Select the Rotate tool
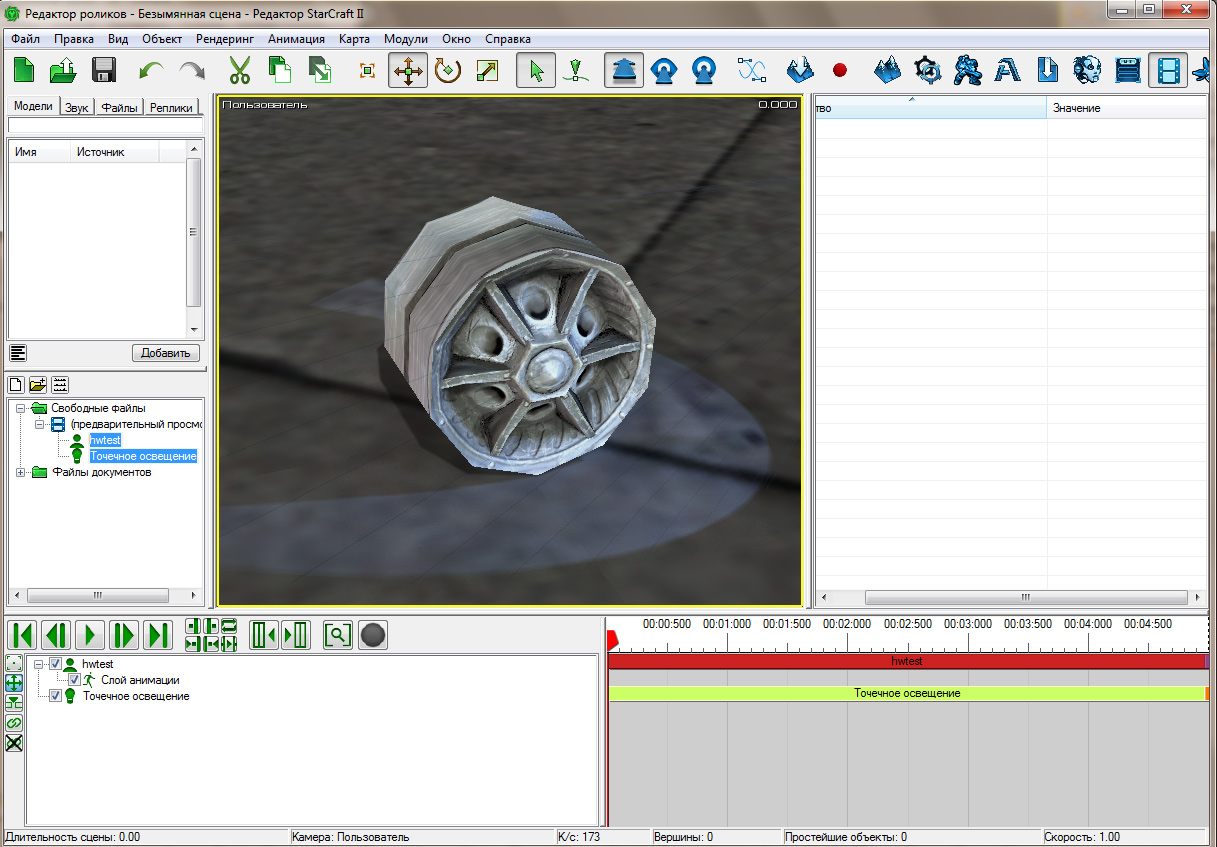The height and width of the screenshot is (847, 1217). pos(448,71)
